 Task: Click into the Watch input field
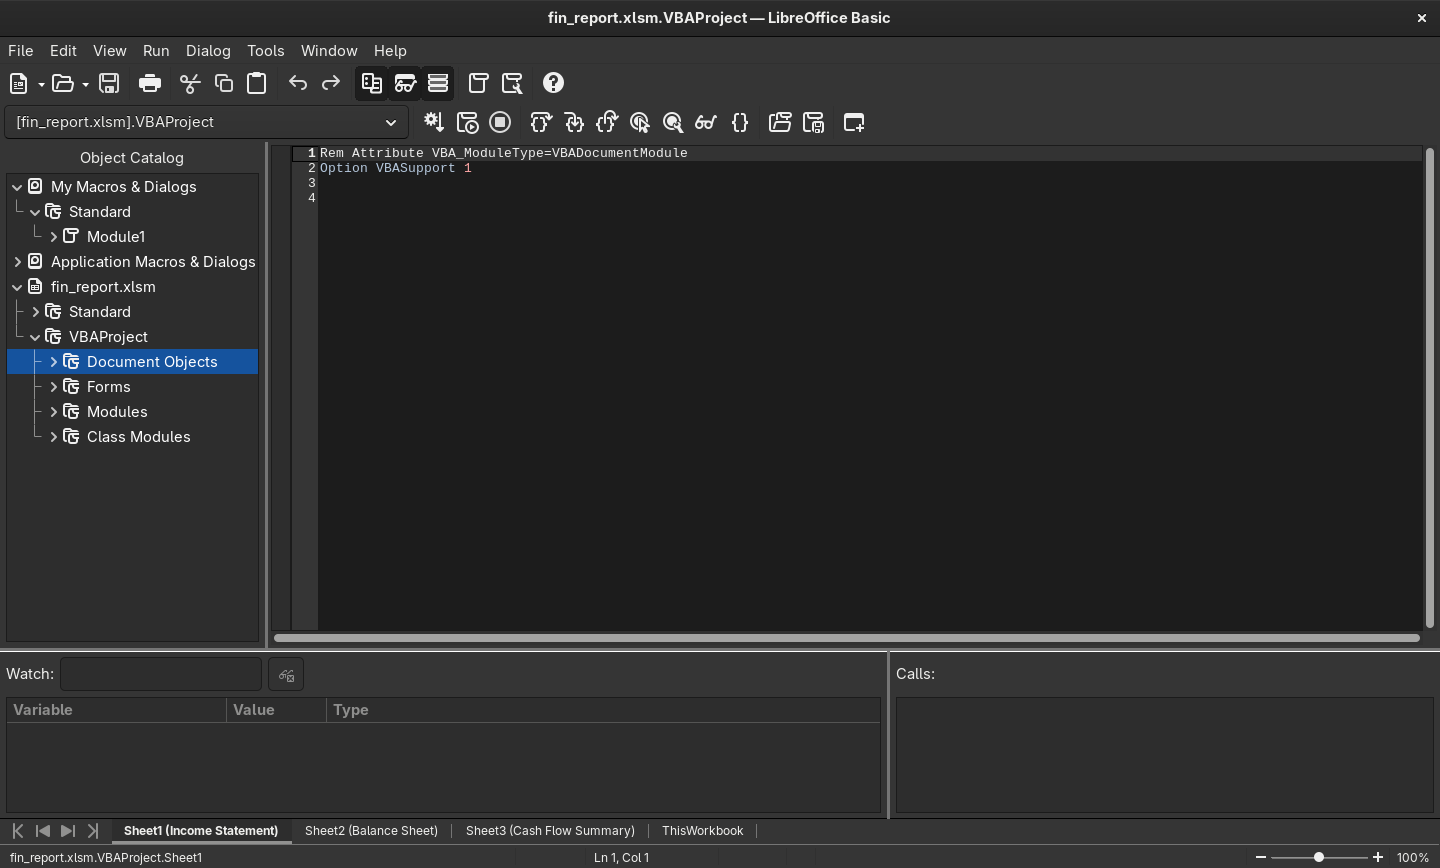point(161,675)
